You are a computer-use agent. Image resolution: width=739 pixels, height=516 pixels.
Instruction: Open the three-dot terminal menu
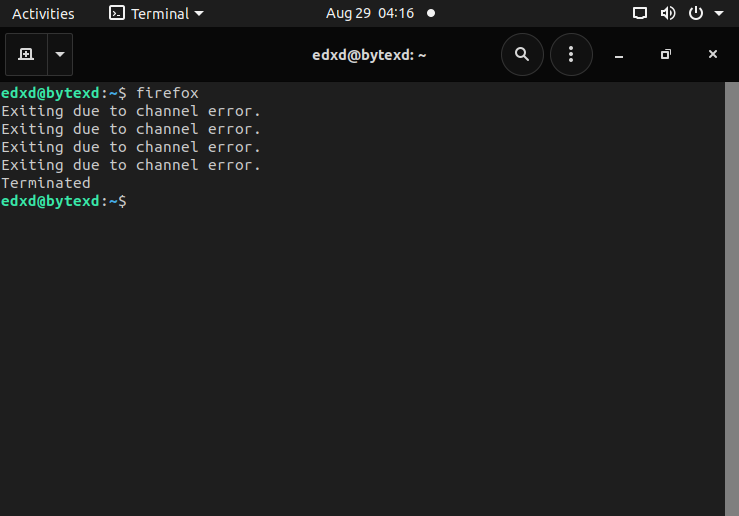click(x=571, y=55)
